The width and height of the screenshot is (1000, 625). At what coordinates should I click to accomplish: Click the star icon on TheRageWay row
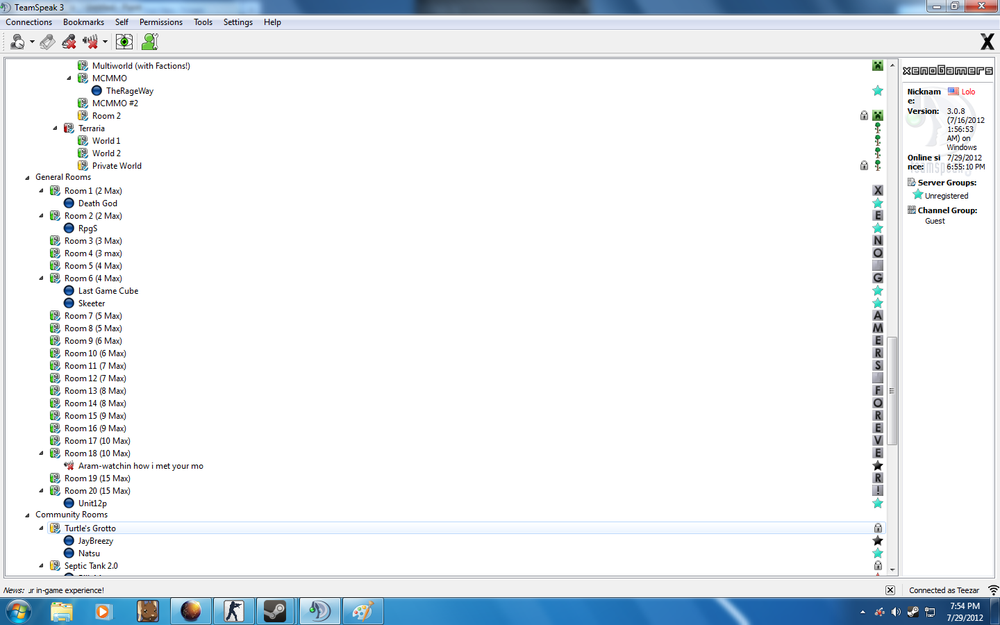pos(878,91)
